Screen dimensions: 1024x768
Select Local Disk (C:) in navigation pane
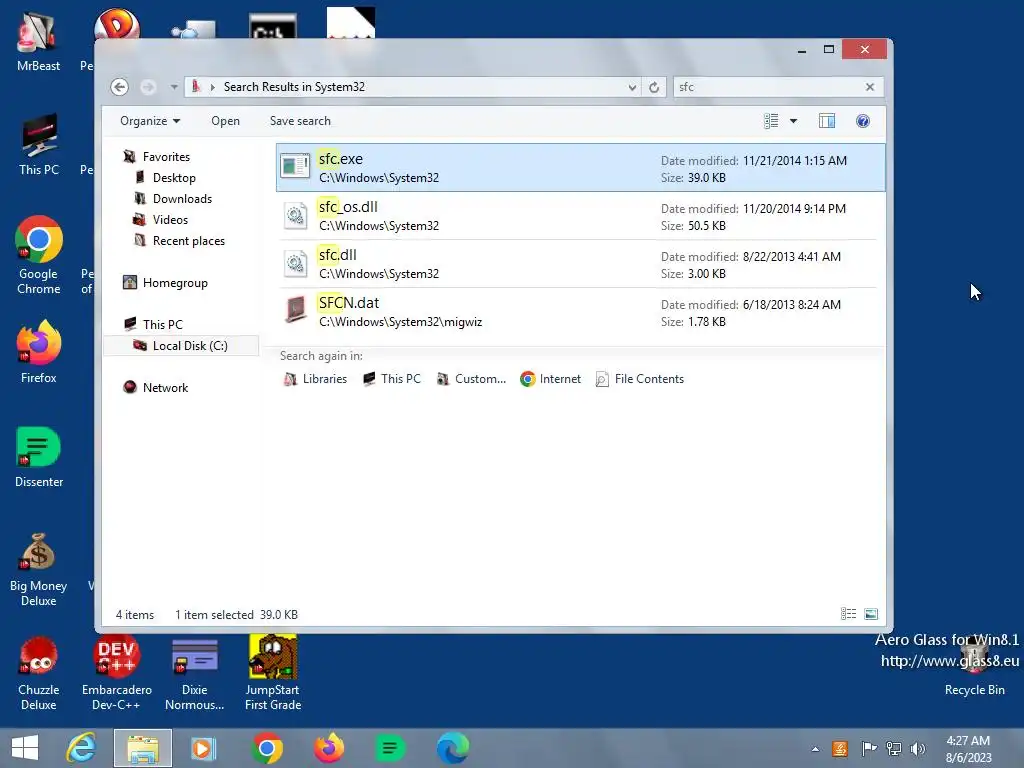tap(181, 345)
